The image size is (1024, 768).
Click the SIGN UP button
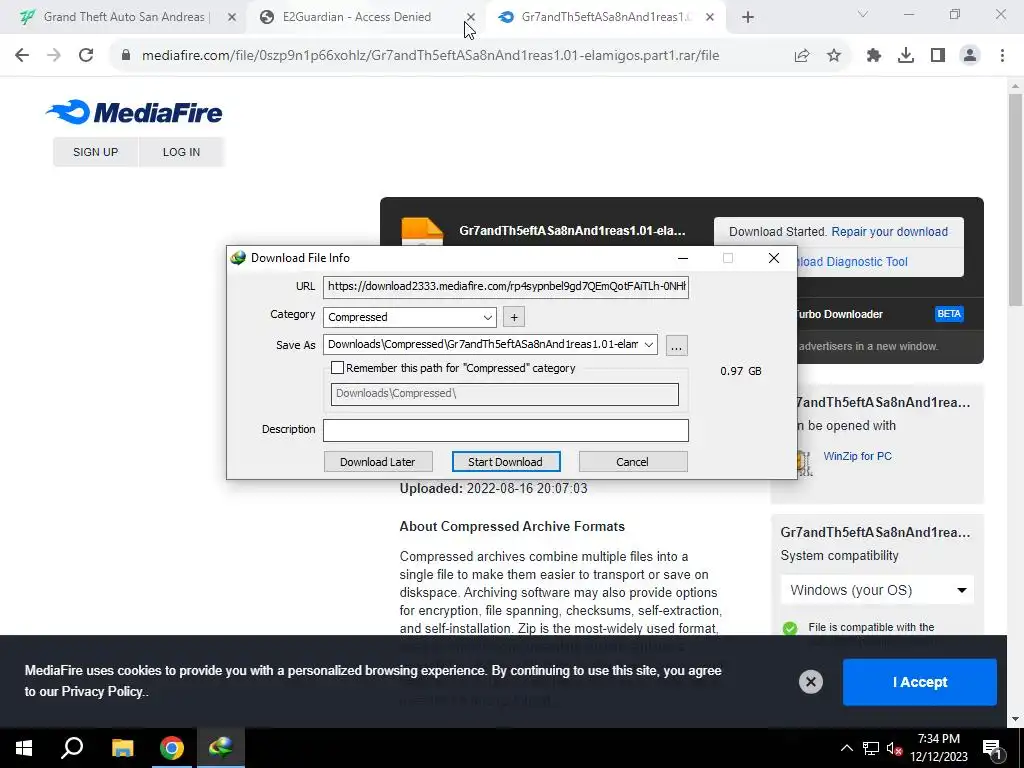coord(95,152)
